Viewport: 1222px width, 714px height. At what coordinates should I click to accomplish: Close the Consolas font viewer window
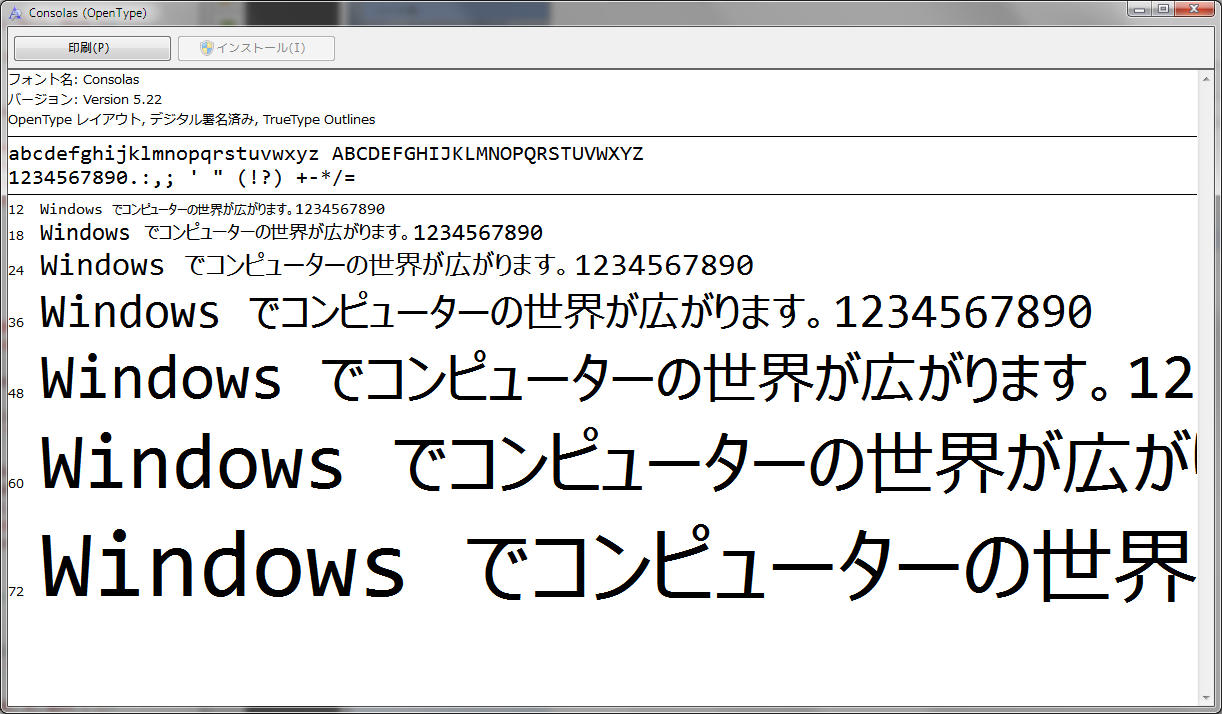pyautogui.click(x=1194, y=9)
